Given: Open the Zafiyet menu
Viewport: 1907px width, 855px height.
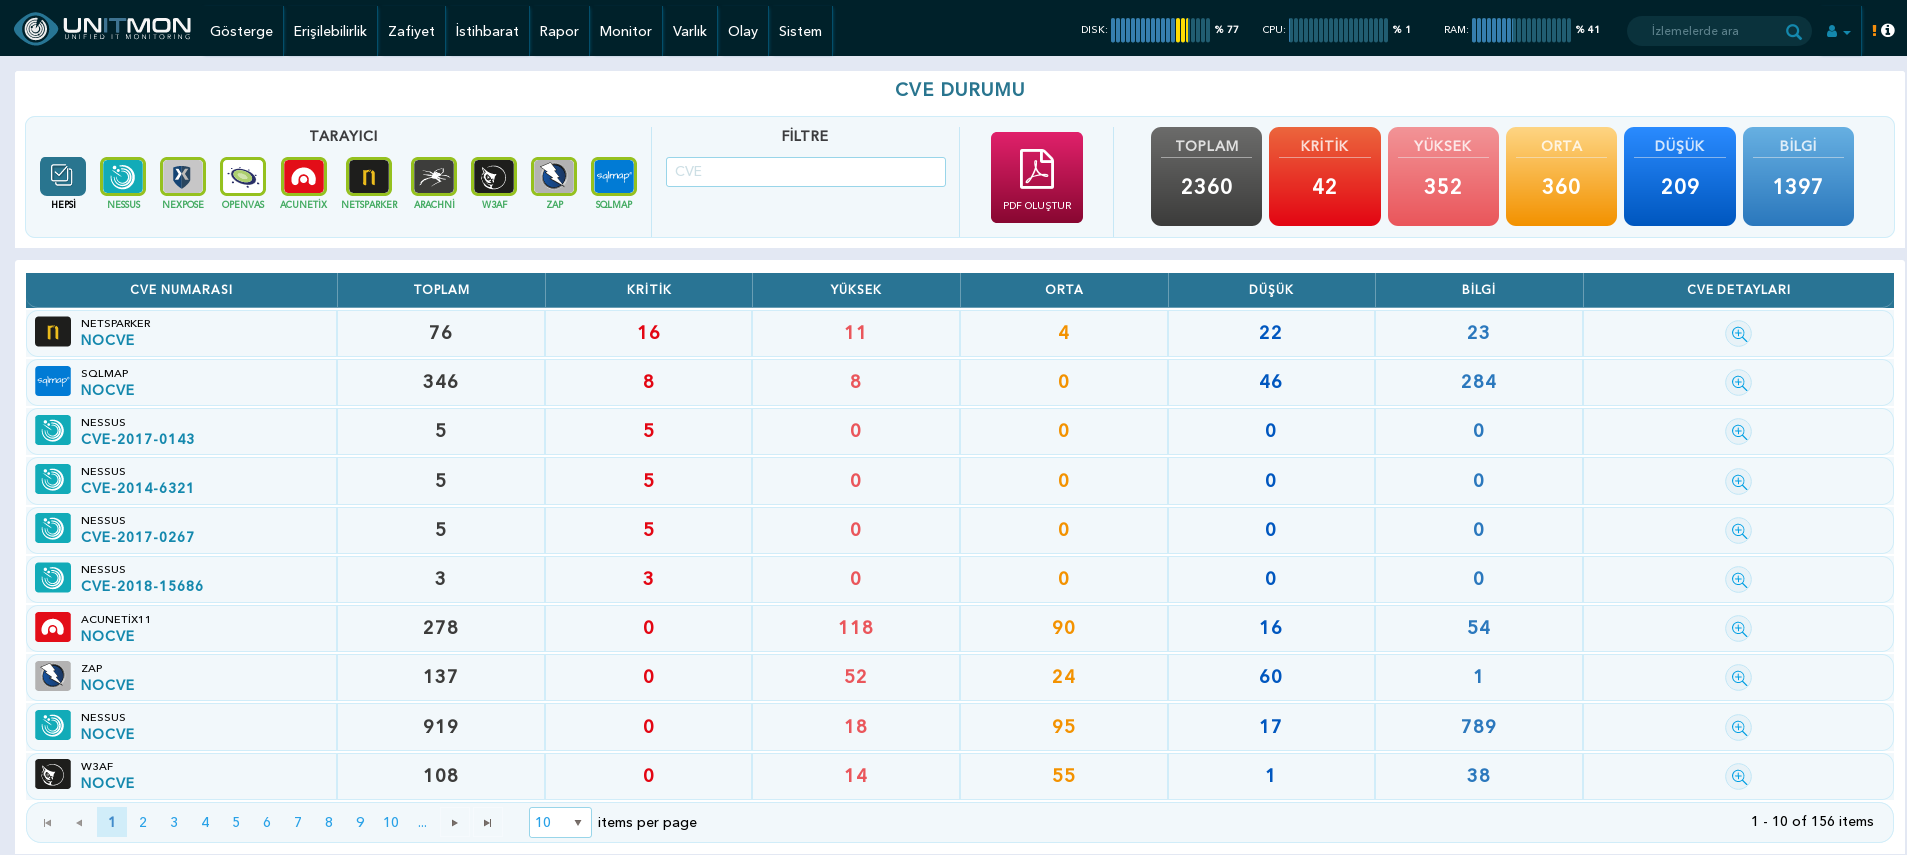Looking at the screenshot, I should click(411, 31).
